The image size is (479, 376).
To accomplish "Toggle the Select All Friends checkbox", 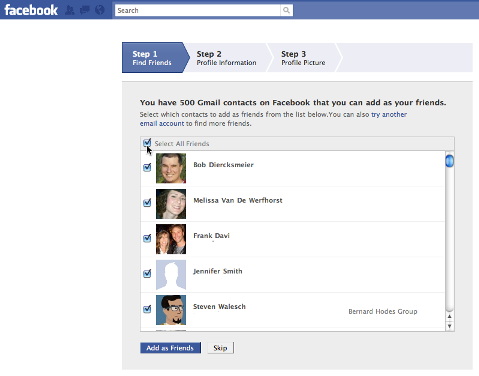I will (x=147, y=143).
